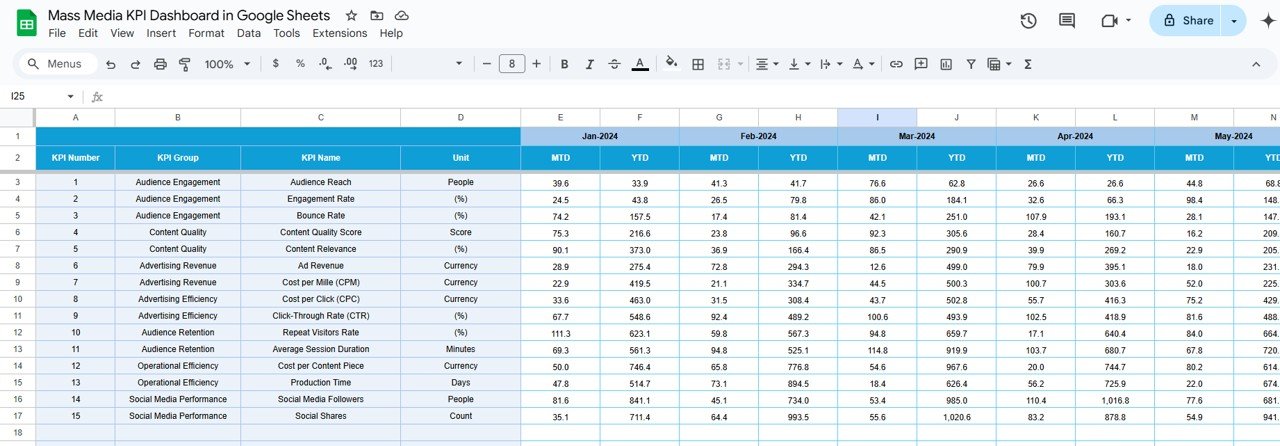This screenshot has width=1280, height=446.
Task: Edit the font size field
Action: [512, 64]
